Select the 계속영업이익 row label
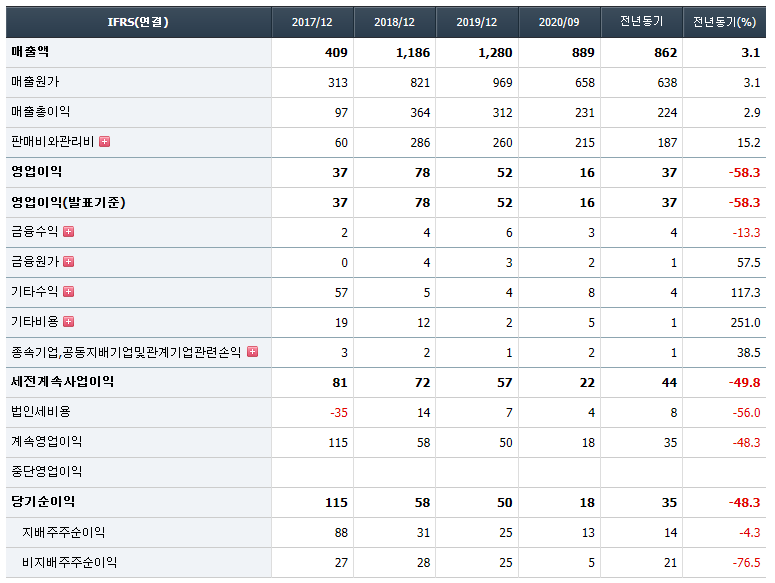The height and width of the screenshot is (583, 775). tap(46, 442)
